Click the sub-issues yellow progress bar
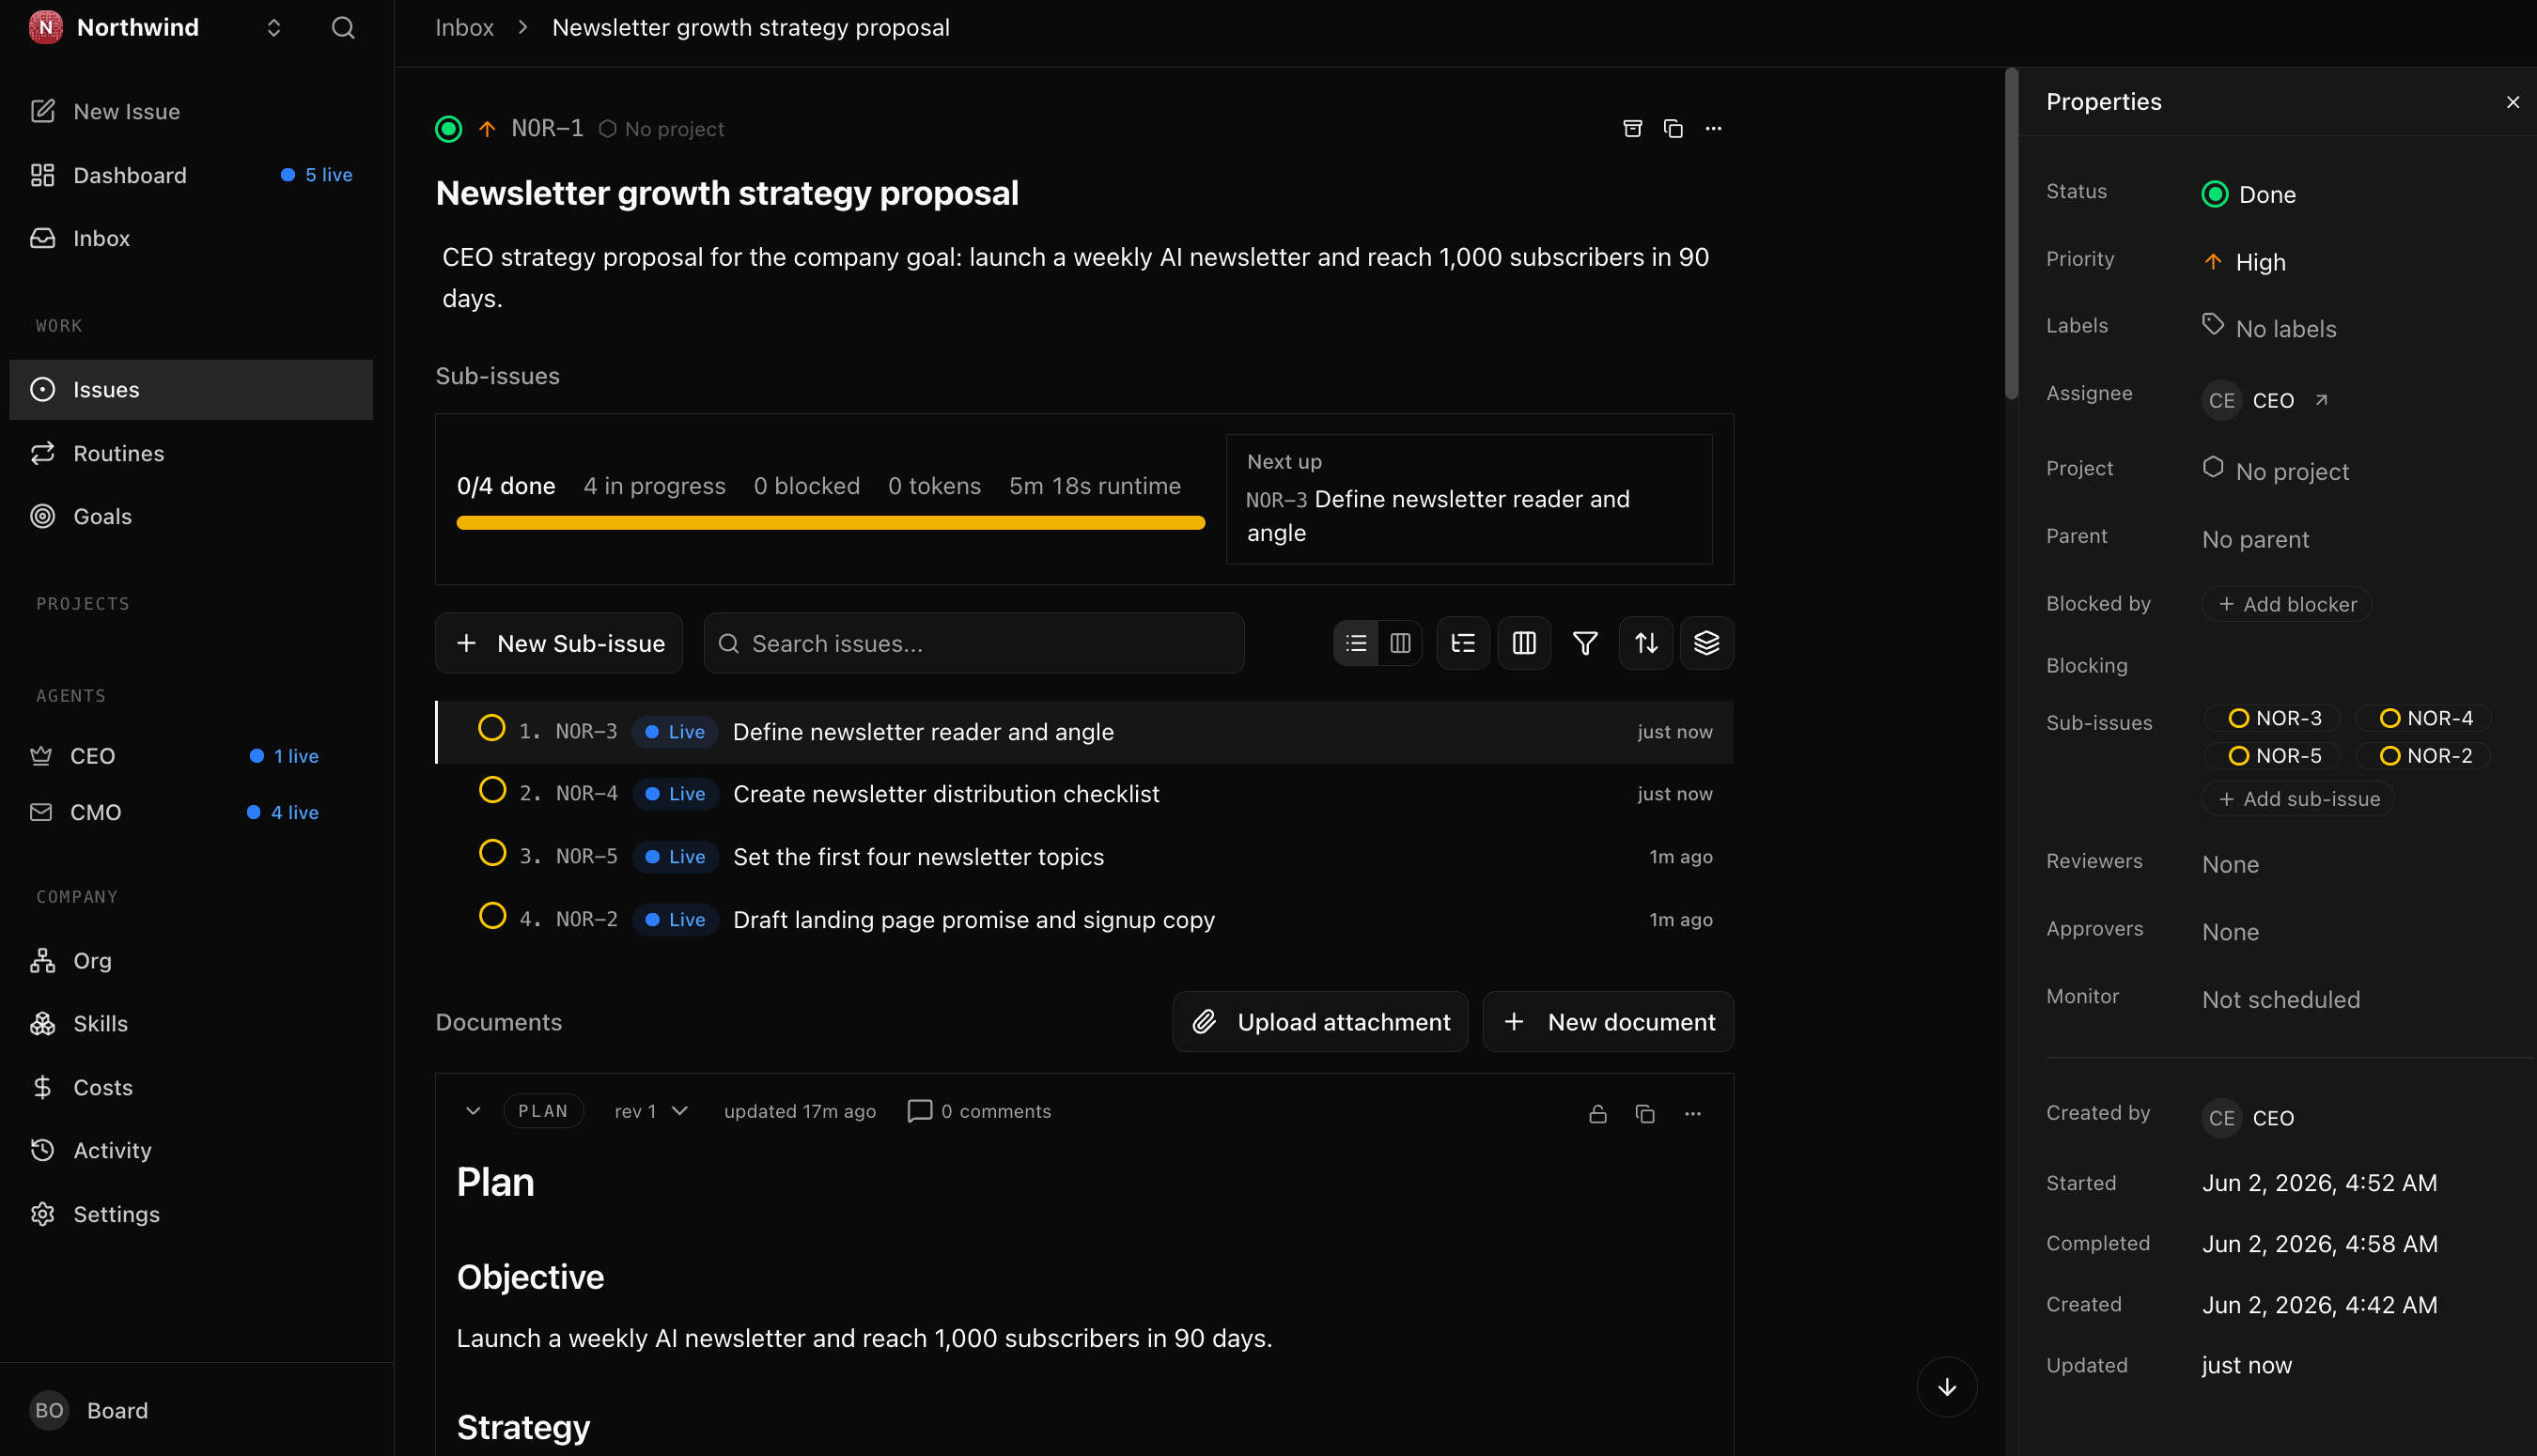Screen dimensions: 2537x1456 830,523
